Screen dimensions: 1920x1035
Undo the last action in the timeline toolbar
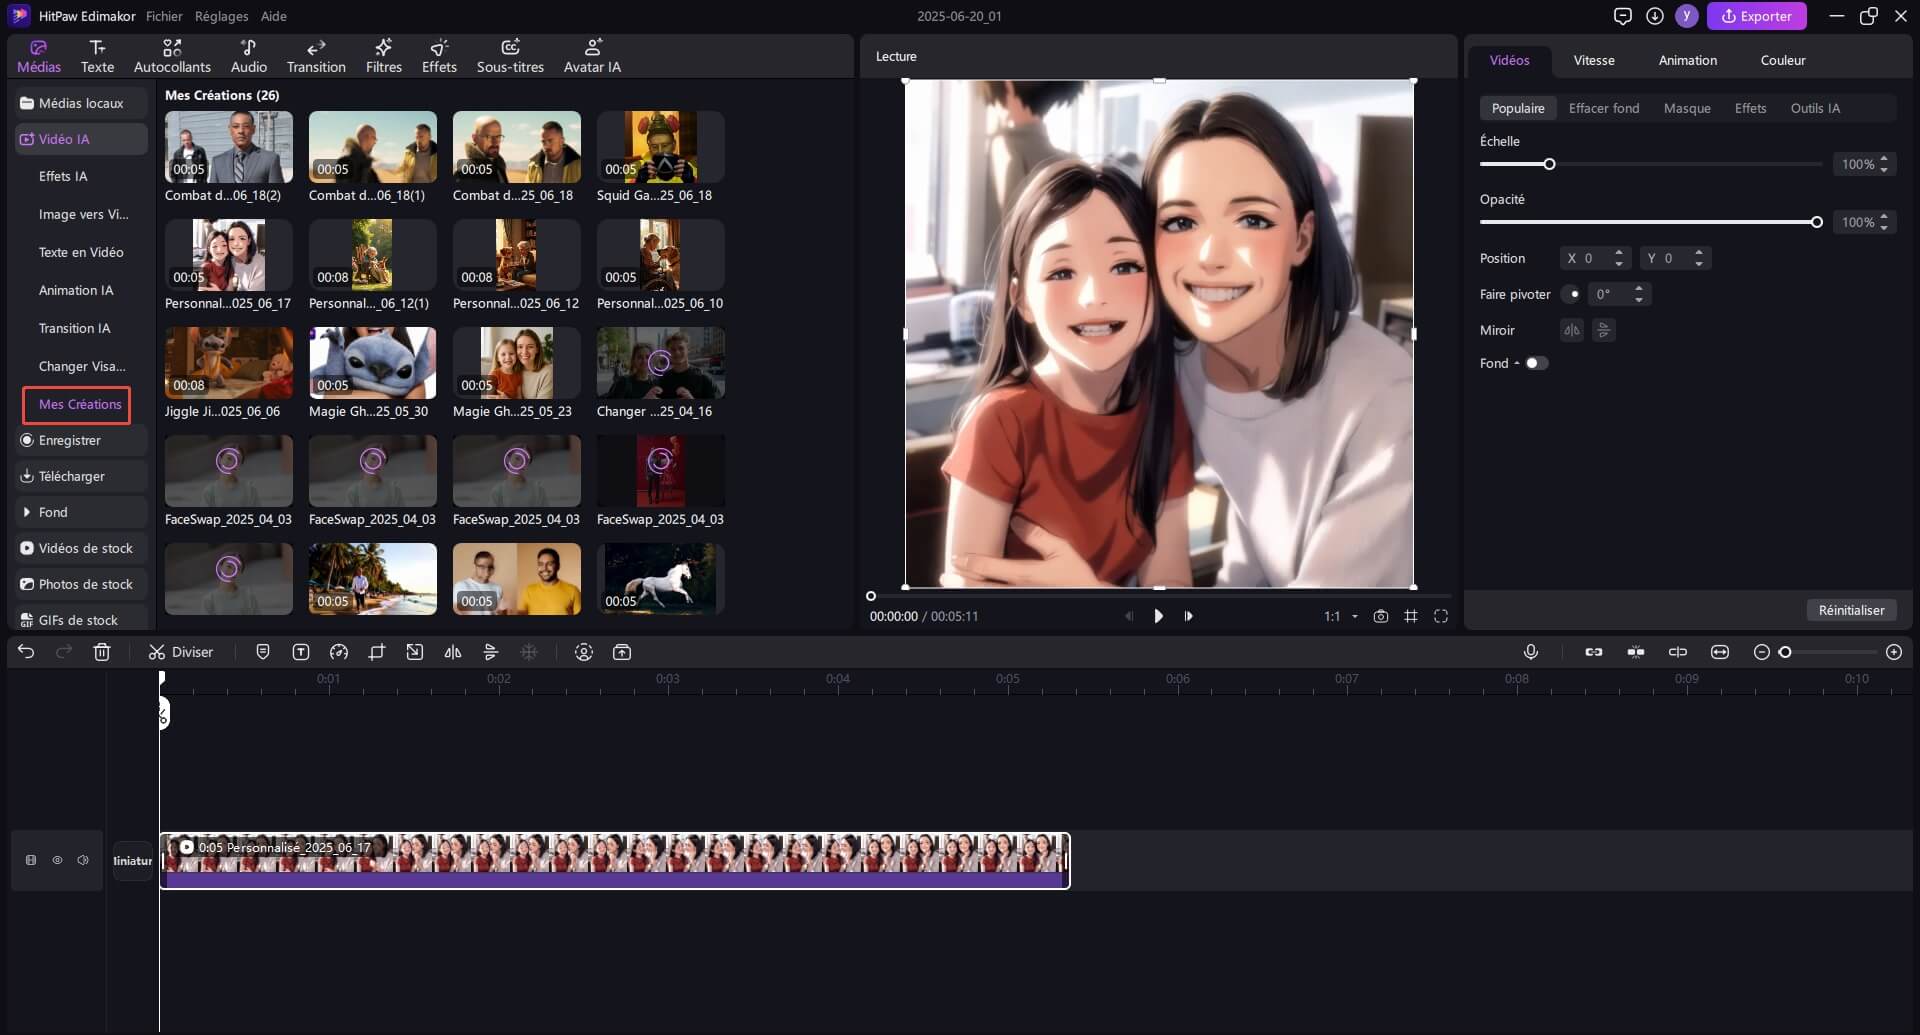(x=26, y=652)
